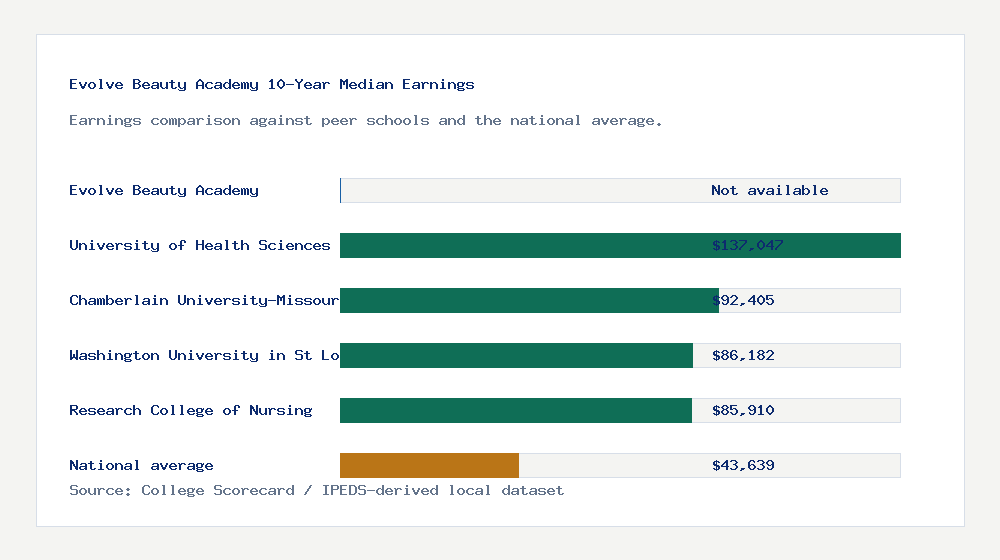Click the green bar for Washington University
The width and height of the screenshot is (1000, 560).
coord(516,355)
